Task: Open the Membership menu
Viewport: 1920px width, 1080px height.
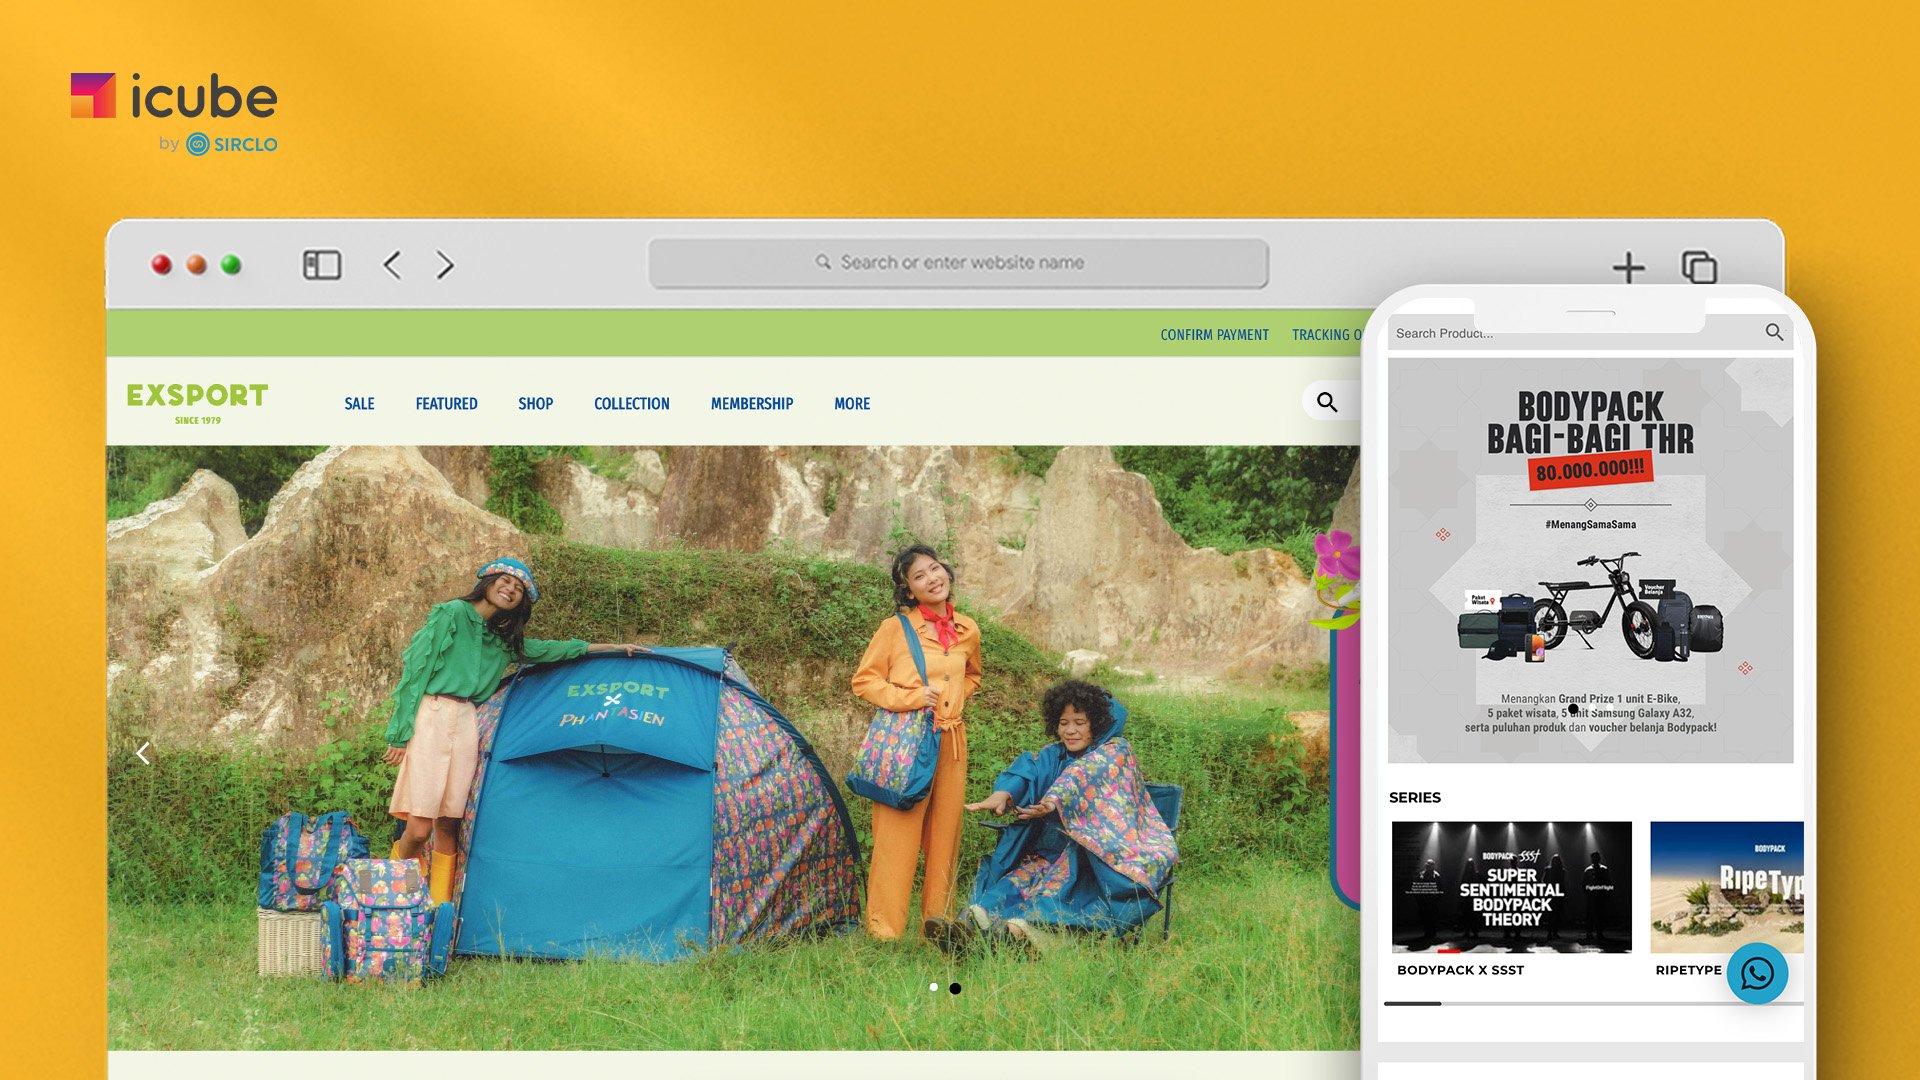Action: click(752, 404)
